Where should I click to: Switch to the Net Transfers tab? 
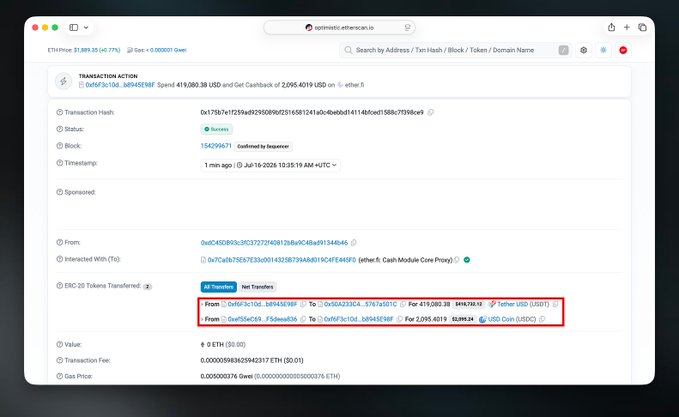257,287
